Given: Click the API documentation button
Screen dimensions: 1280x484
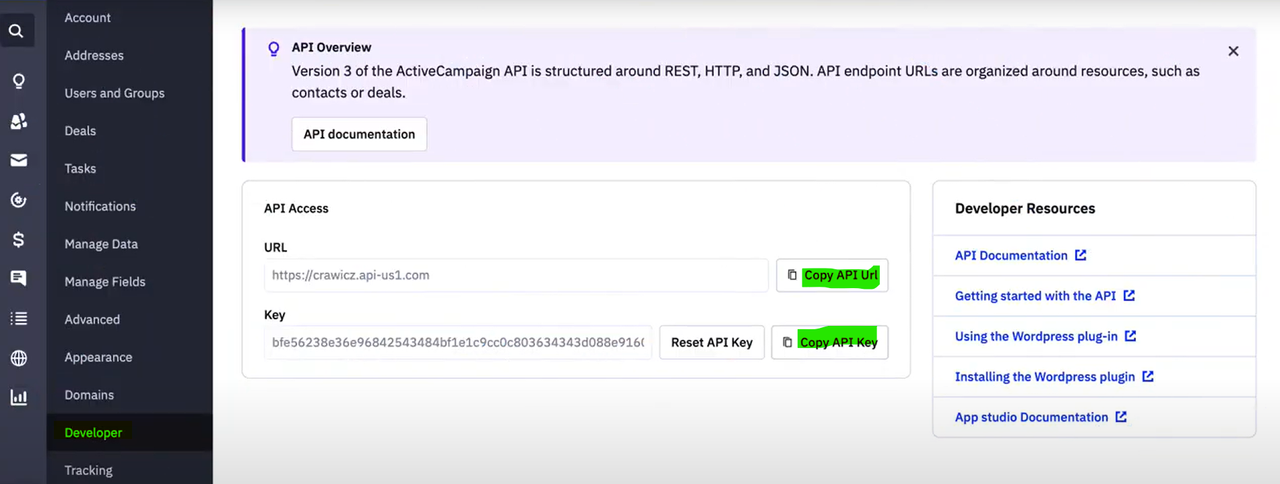Looking at the screenshot, I should [359, 134].
